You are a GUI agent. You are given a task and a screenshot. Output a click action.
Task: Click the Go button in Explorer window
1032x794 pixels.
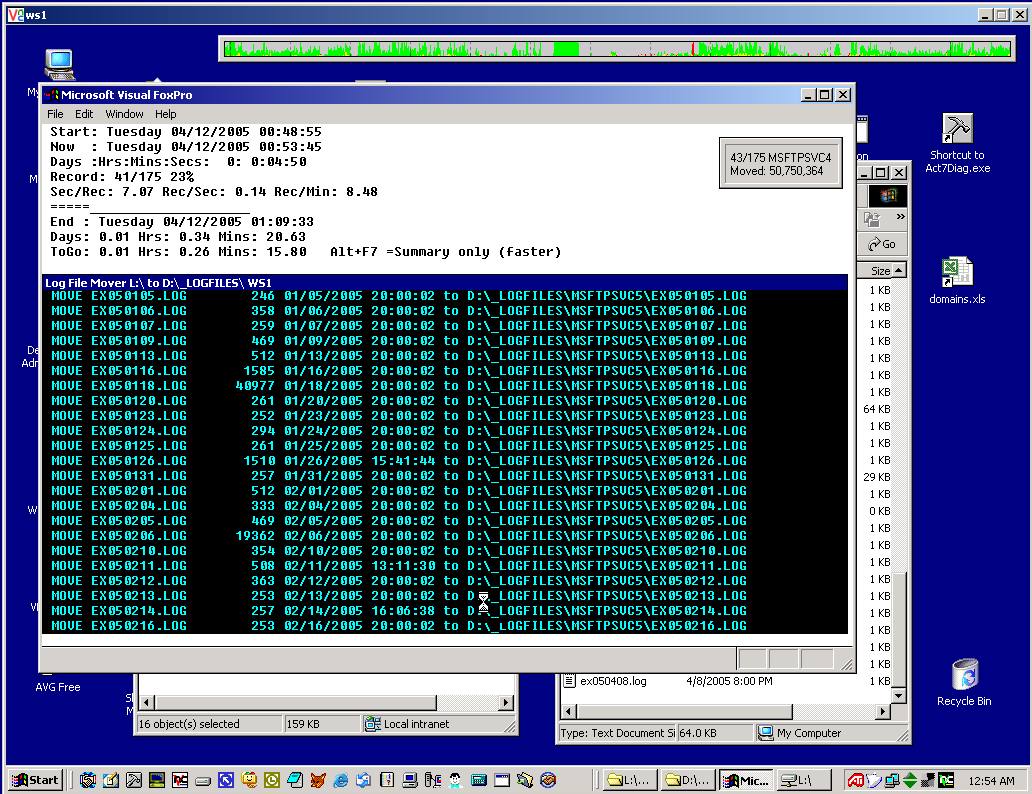883,244
